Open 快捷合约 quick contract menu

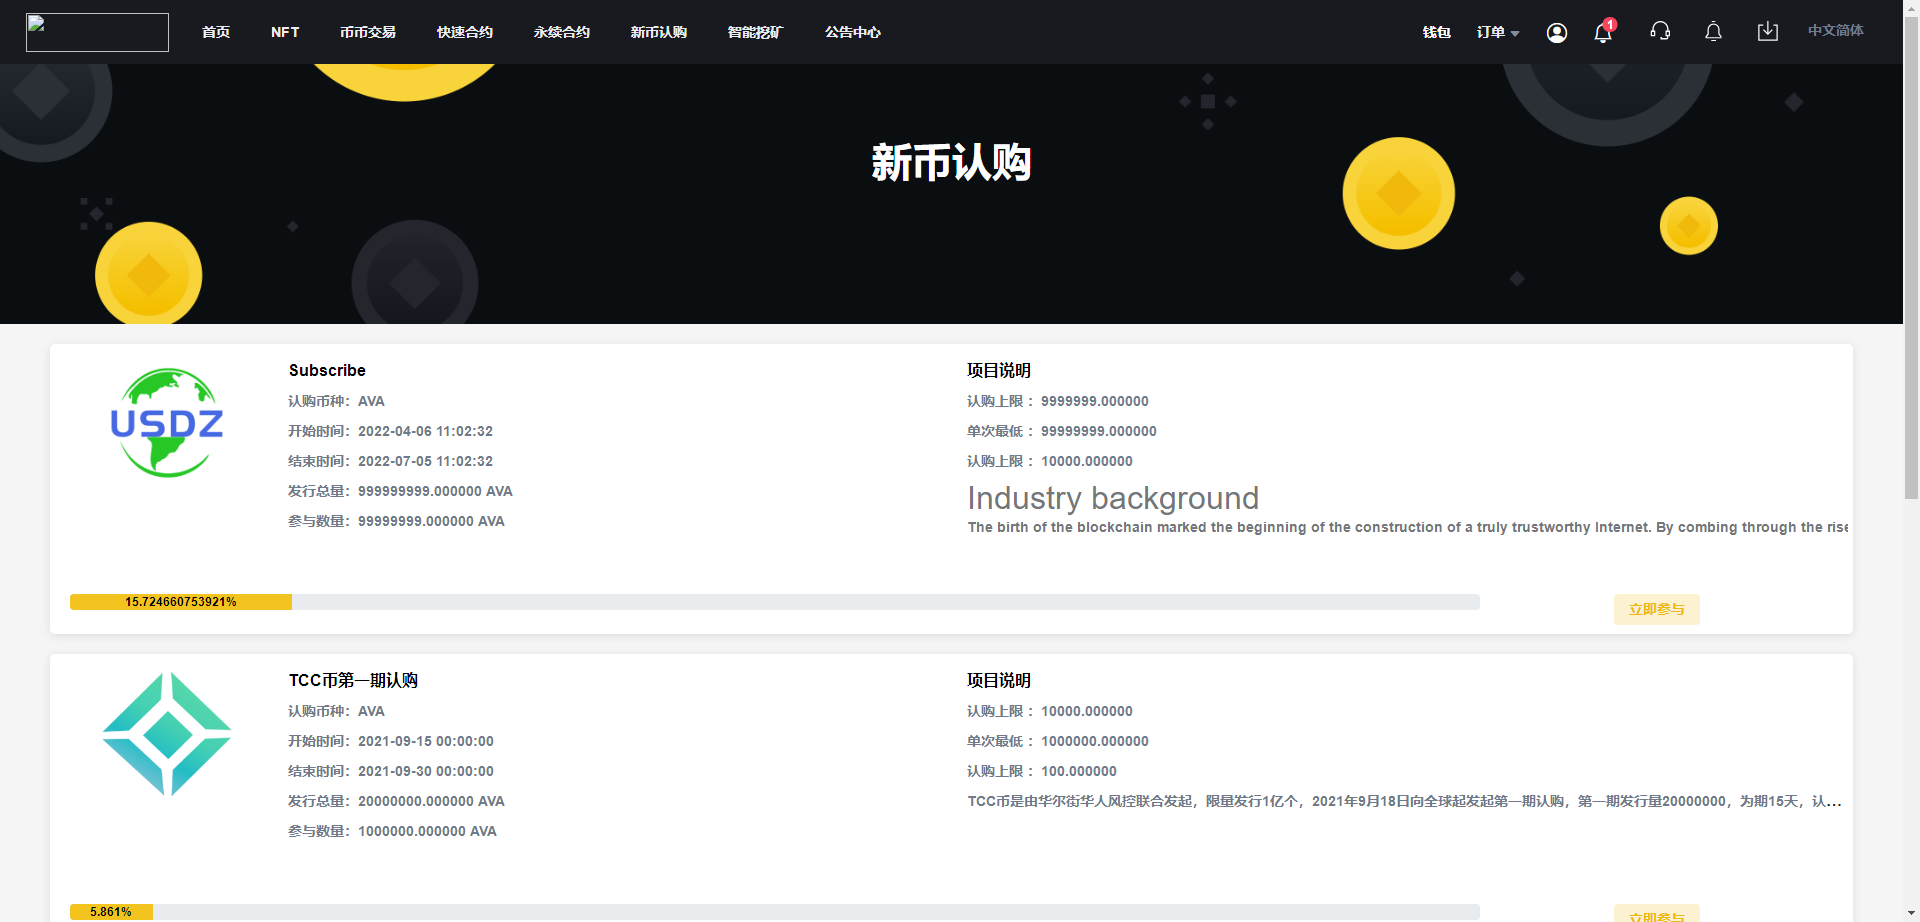pyautogui.click(x=465, y=33)
